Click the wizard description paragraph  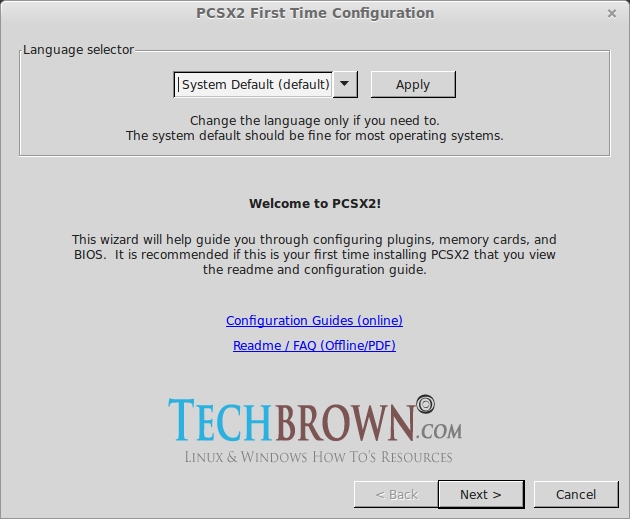click(x=314, y=255)
